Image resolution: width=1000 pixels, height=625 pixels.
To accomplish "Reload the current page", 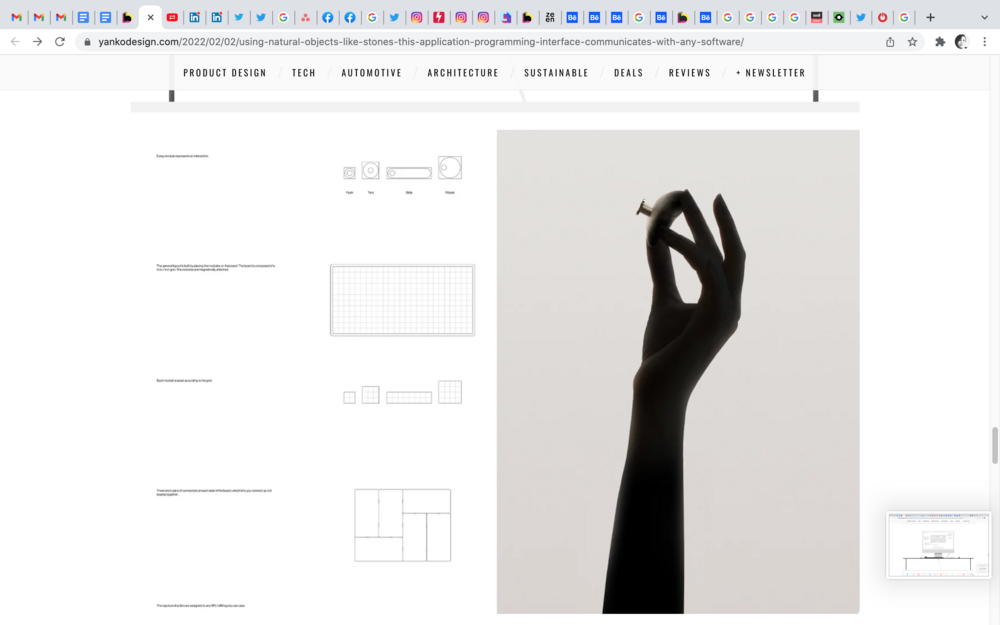I will pos(60,42).
